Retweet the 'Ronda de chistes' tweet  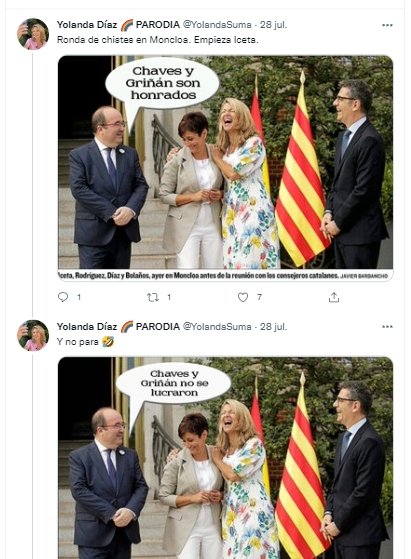coord(153,297)
